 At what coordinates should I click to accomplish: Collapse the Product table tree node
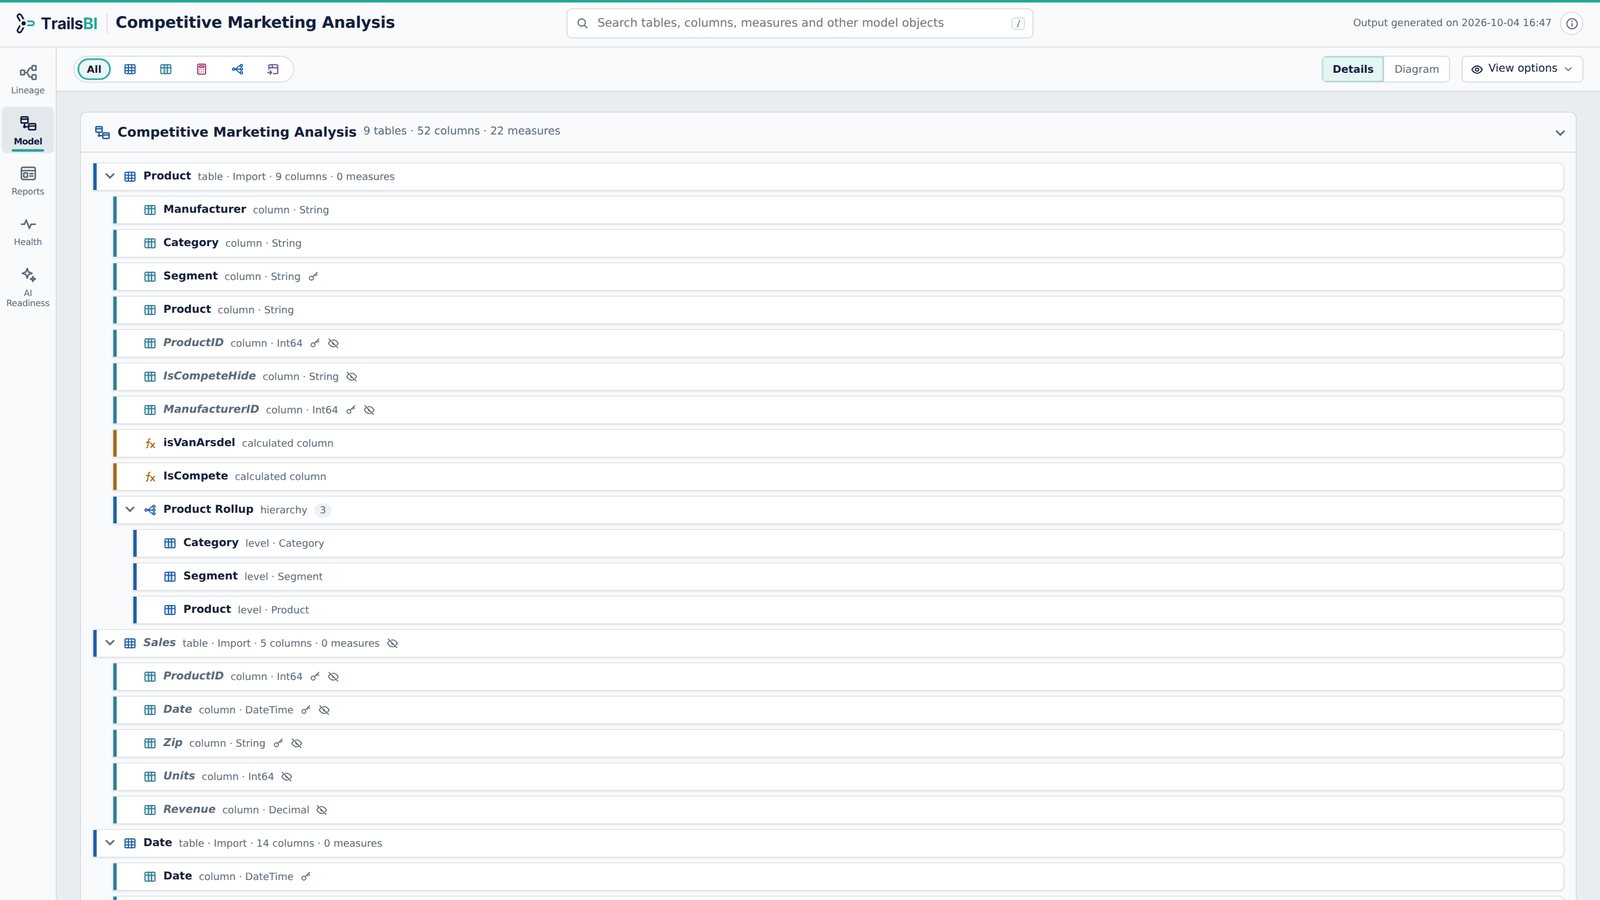pos(110,176)
